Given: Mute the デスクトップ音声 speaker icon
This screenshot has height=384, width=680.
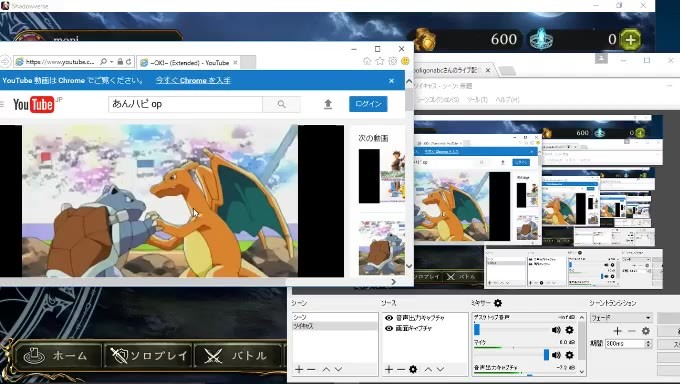Looking at the screenshot, I should click(x=556, y=330).
